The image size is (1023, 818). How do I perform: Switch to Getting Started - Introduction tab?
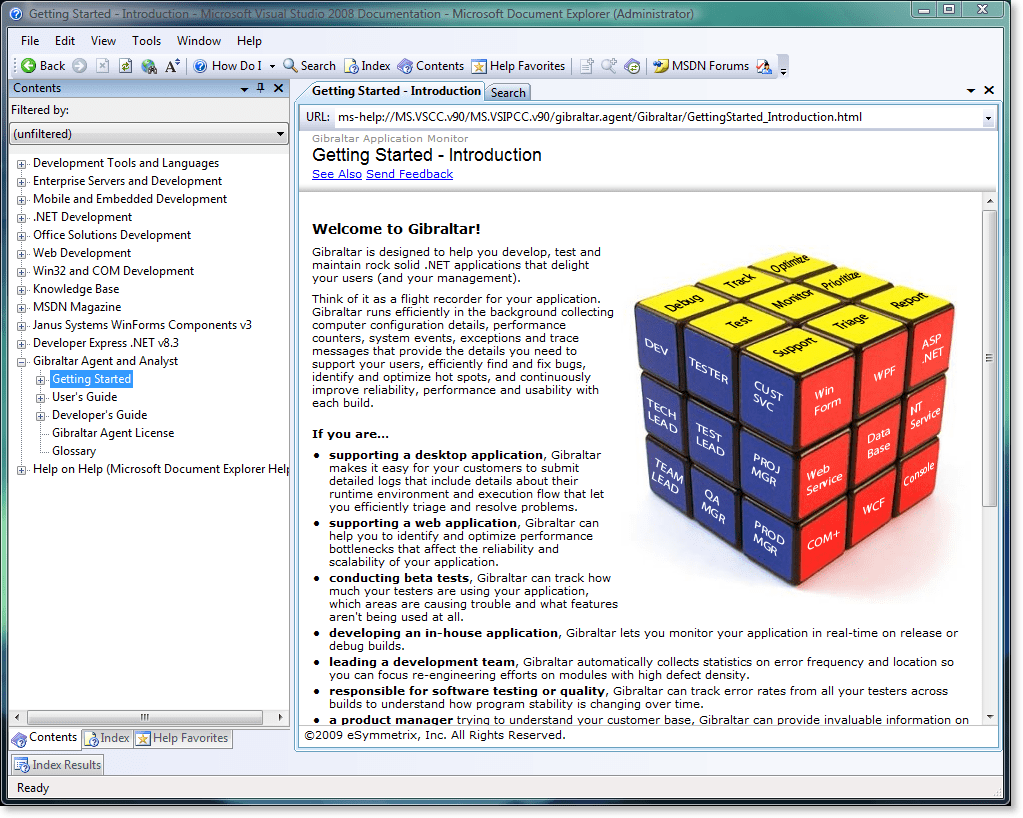pos(396,91)
